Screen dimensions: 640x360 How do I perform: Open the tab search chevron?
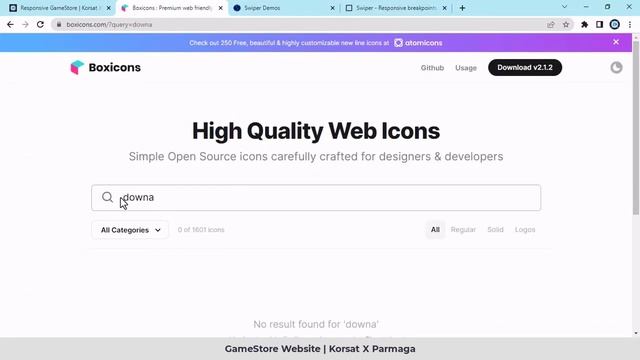(564, 7)
